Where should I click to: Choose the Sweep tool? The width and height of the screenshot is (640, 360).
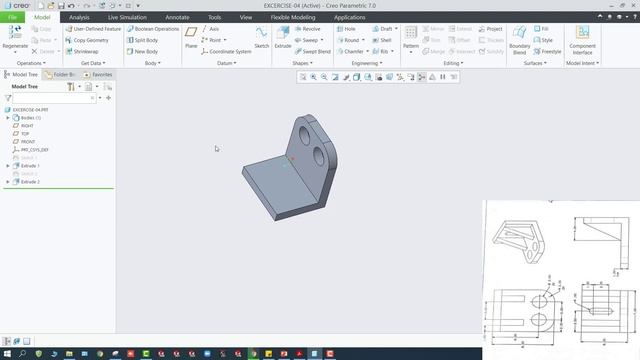click(x=309, y=40)
